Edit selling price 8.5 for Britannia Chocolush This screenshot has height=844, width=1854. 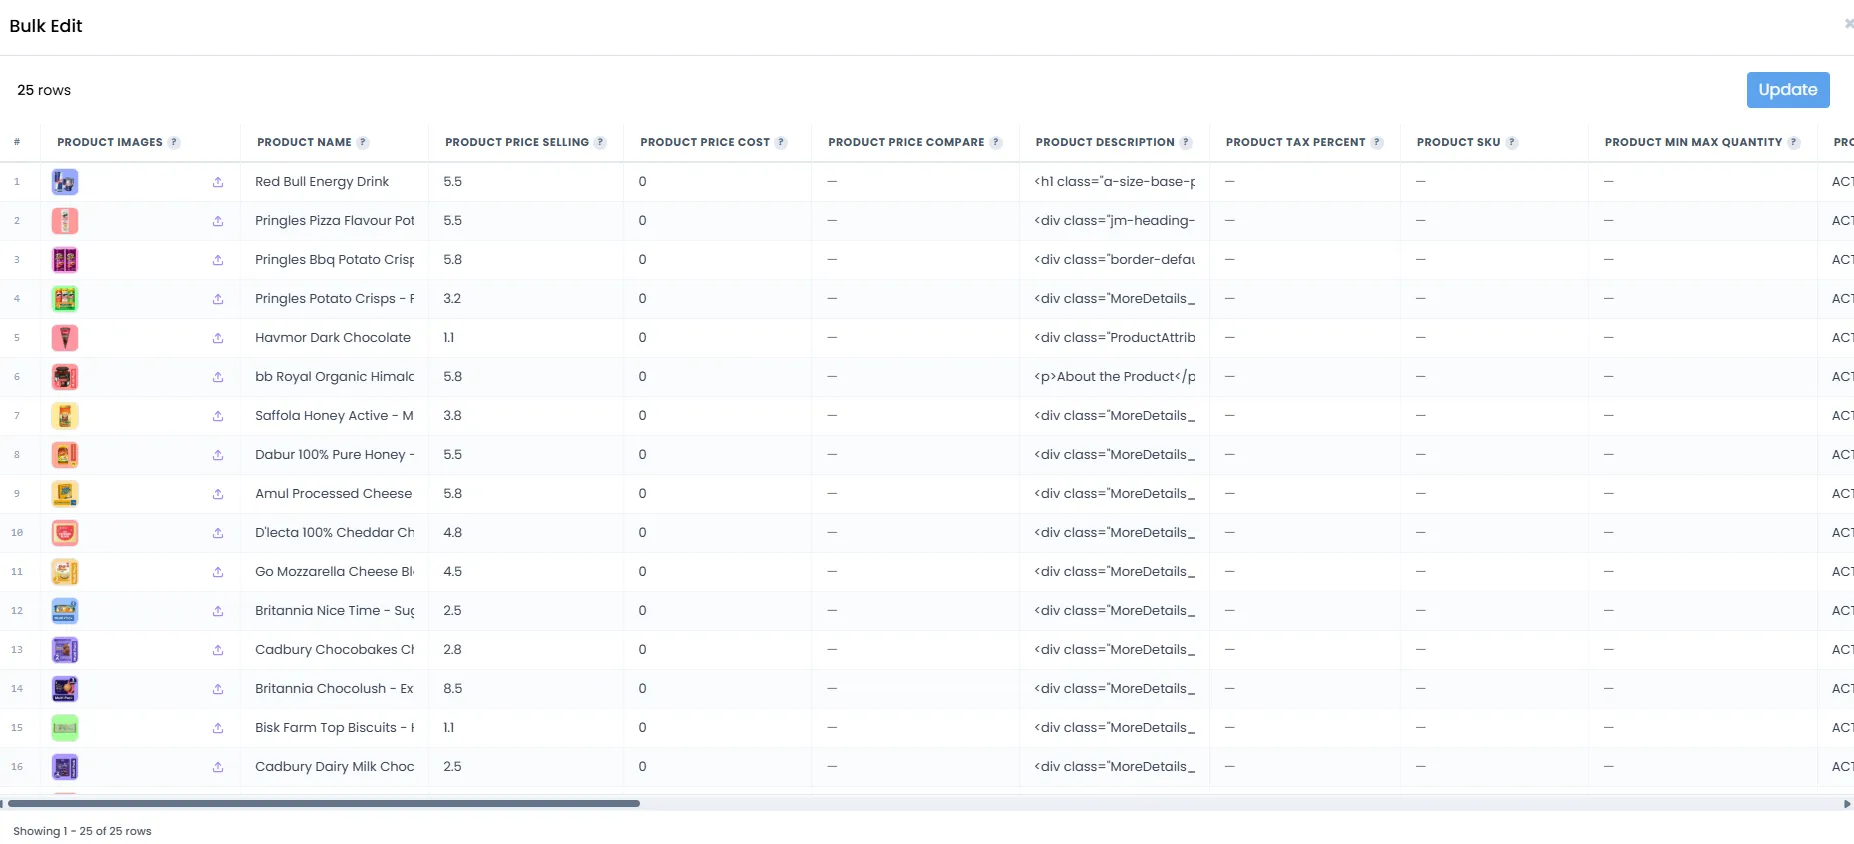525,689
